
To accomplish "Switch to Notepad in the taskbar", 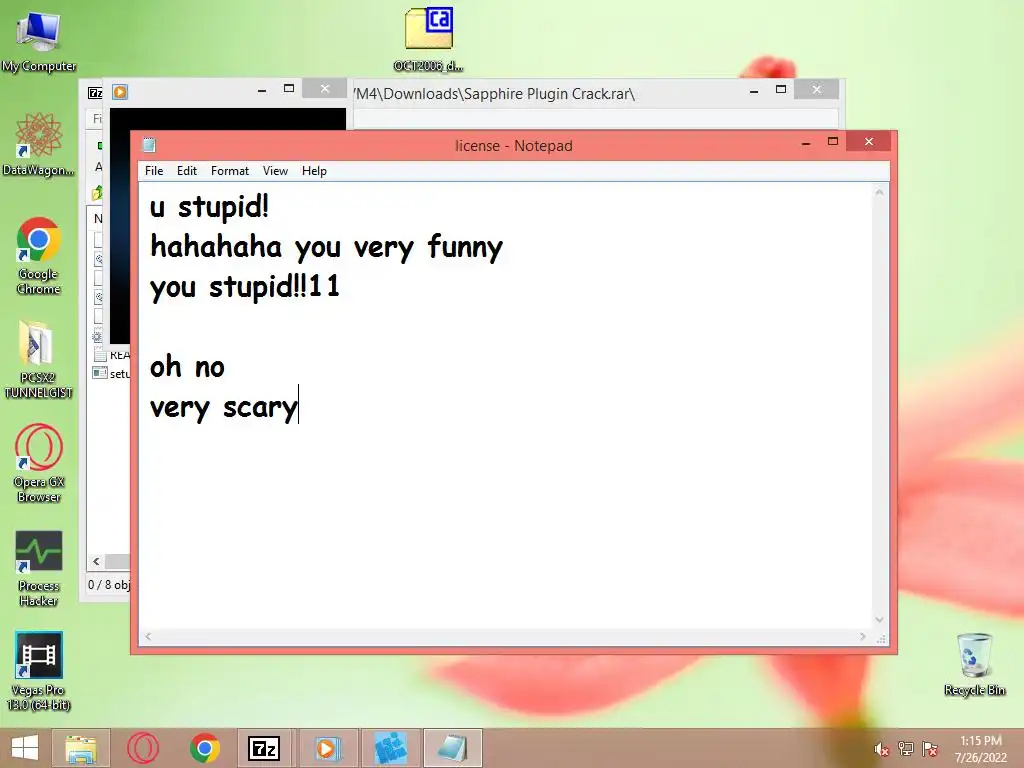I will click(x=453, y=748).
